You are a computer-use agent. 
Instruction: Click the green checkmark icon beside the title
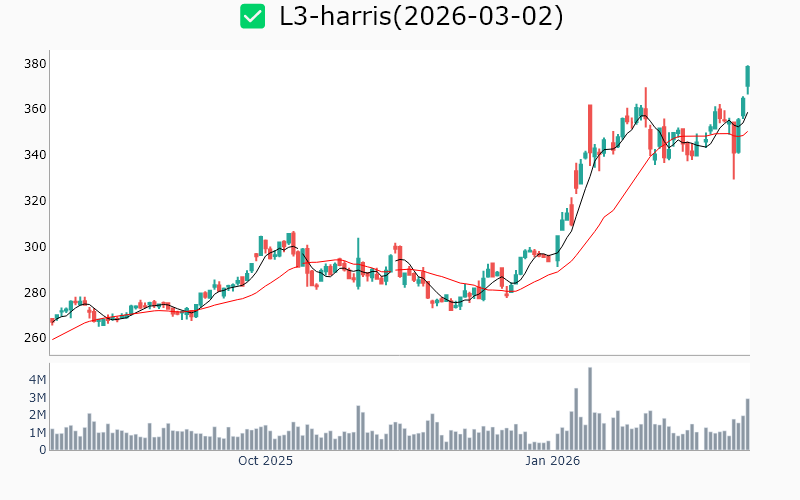click(x=253, y=16)
